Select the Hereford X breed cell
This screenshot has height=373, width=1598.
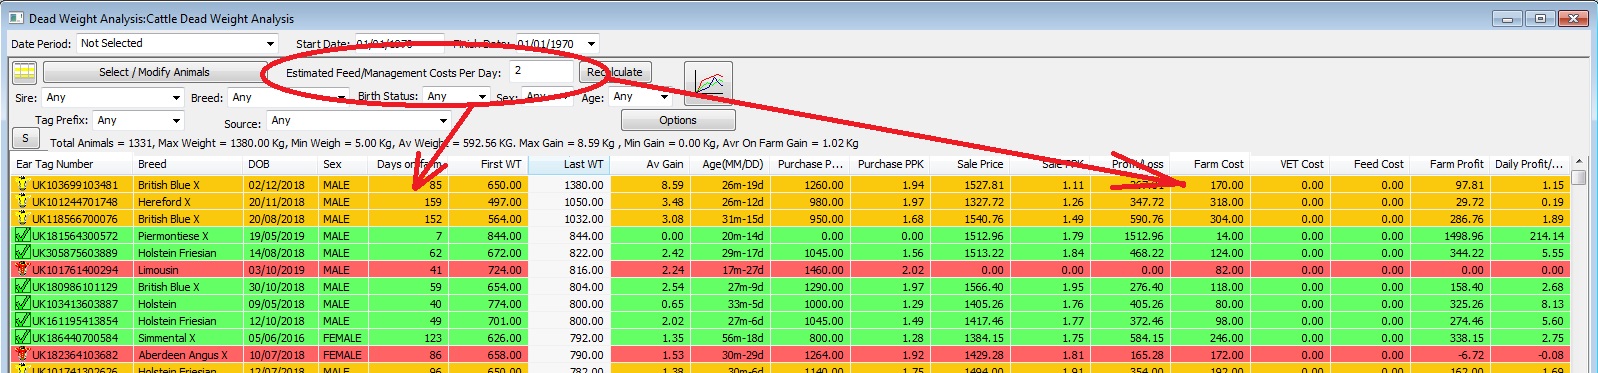[x=187, y=202]
